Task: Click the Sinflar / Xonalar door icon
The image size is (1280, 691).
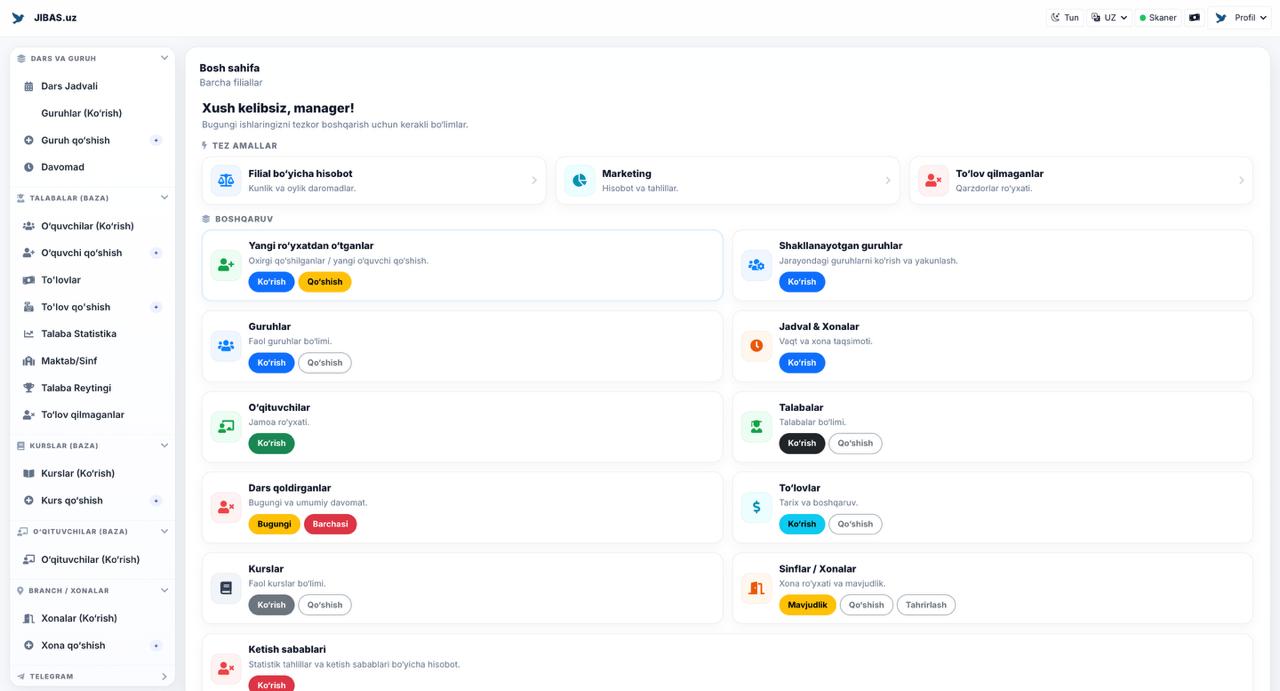Action: pyautogui.click(x=756, y=588)
